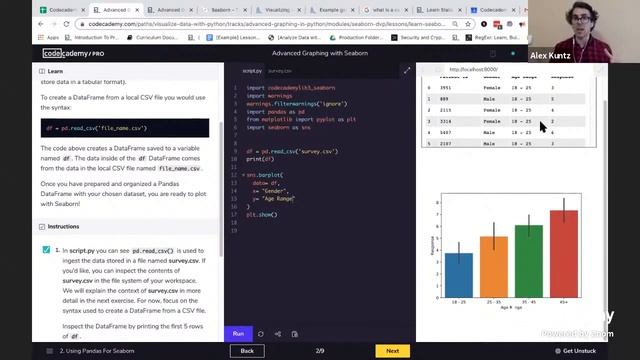Open the lesson menu hamburger icon
The height and width of the screenshot is (360, 640).
pos(49,351)
